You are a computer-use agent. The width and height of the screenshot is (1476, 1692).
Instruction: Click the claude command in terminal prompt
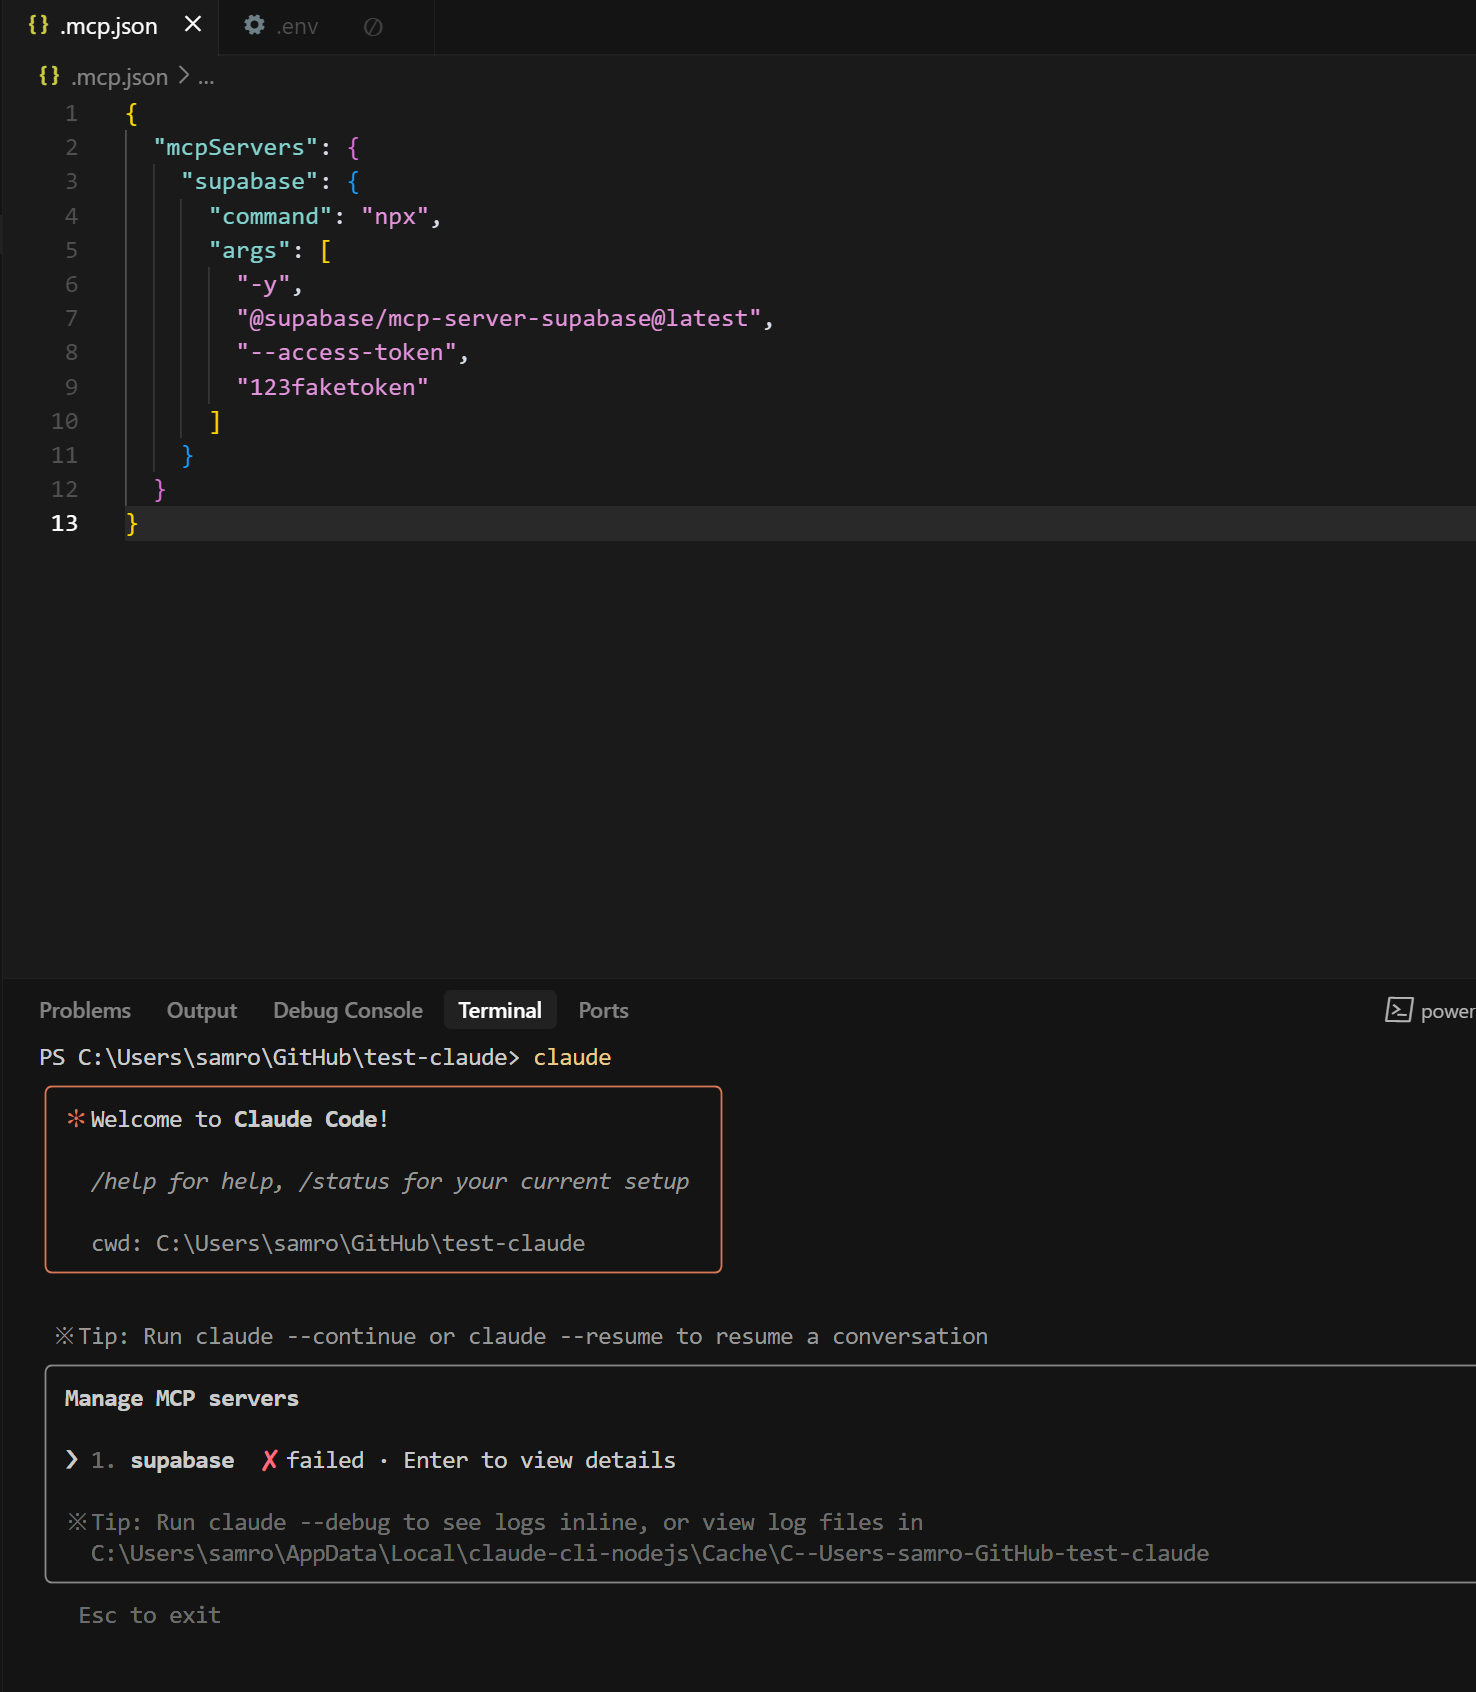tap(572, 1057)
